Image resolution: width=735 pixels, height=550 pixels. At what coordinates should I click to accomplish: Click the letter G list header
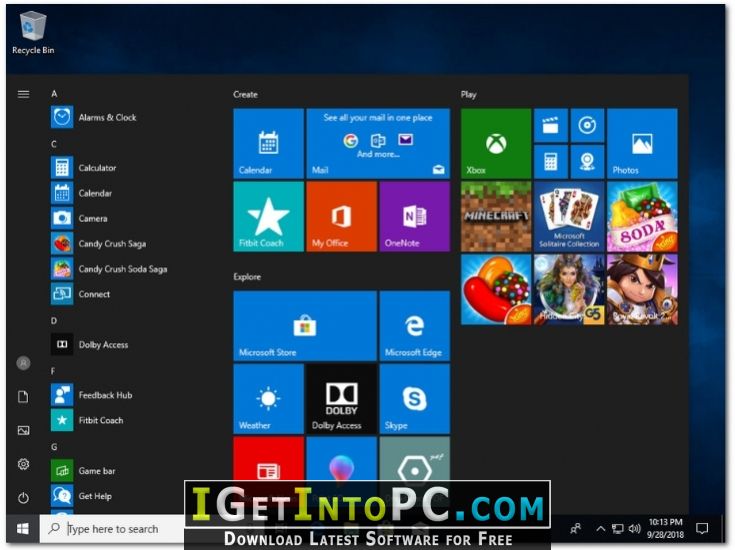(x=54, y=447)
